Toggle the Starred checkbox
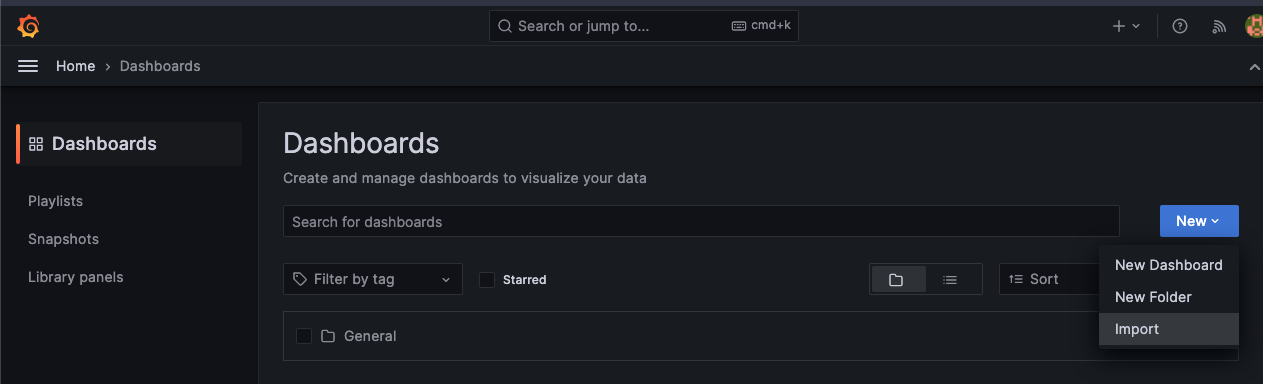 [487, 279]
